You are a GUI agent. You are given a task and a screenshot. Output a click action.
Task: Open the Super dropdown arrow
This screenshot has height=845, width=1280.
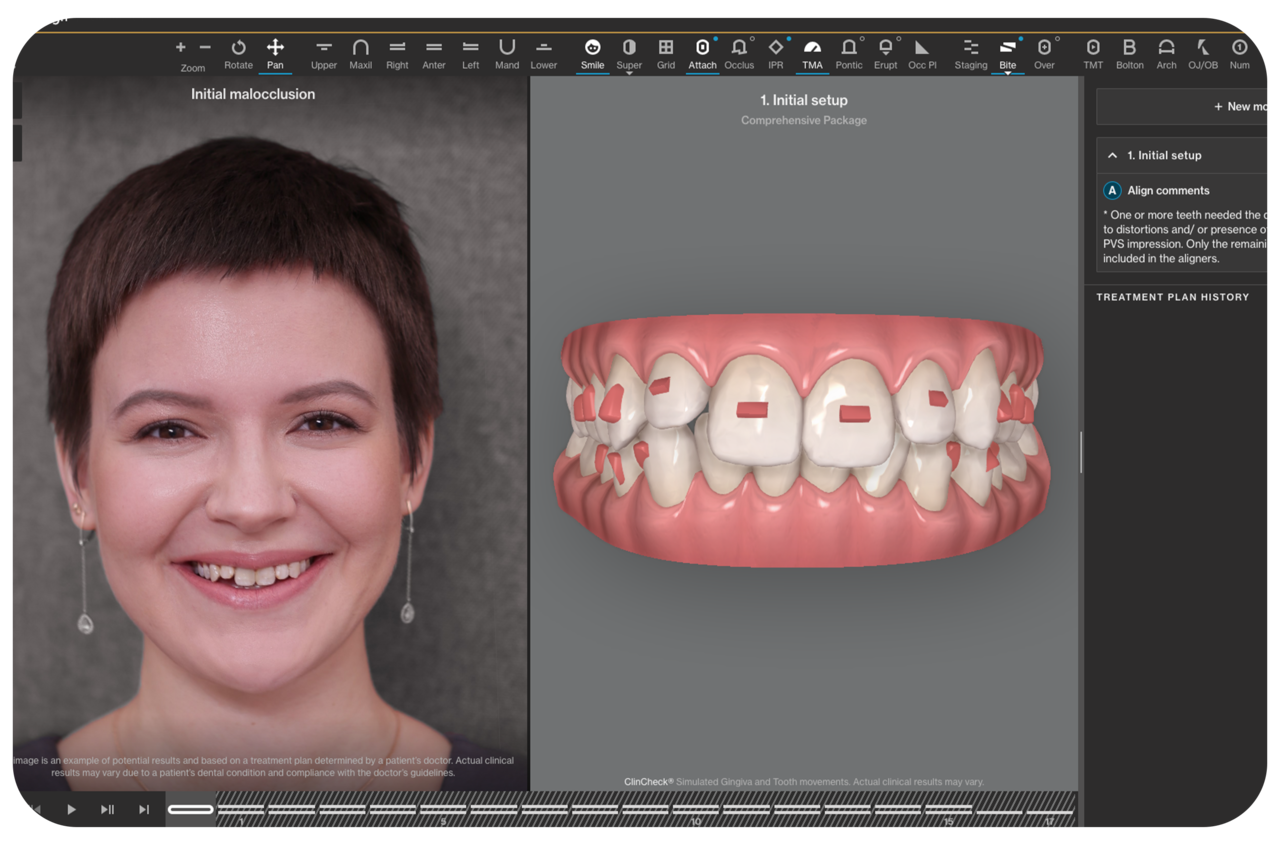tap(629, 73)
